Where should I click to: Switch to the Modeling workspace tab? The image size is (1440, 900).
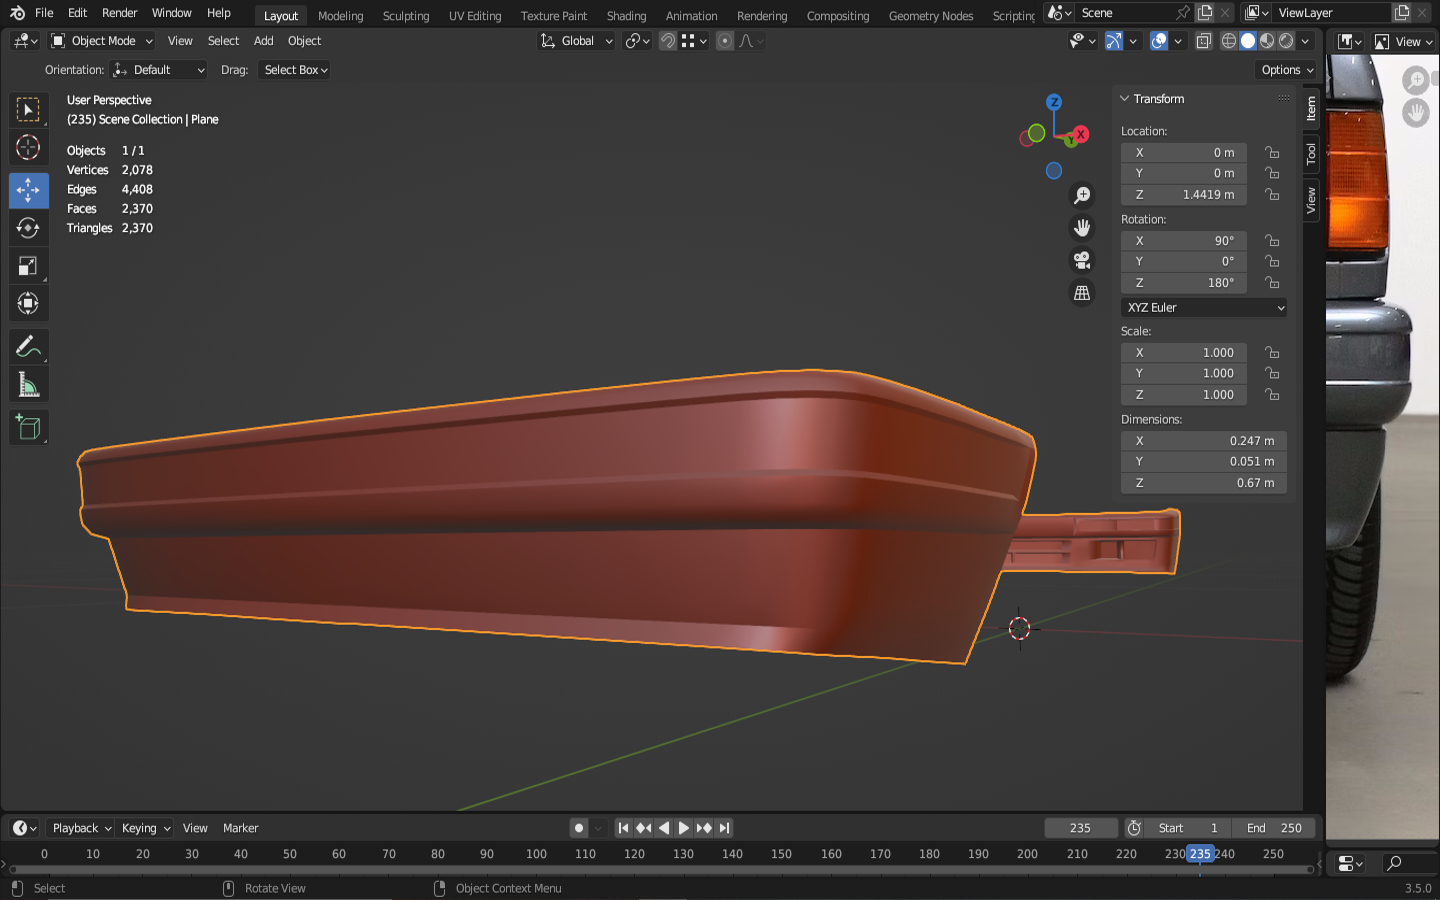[341, 16]
